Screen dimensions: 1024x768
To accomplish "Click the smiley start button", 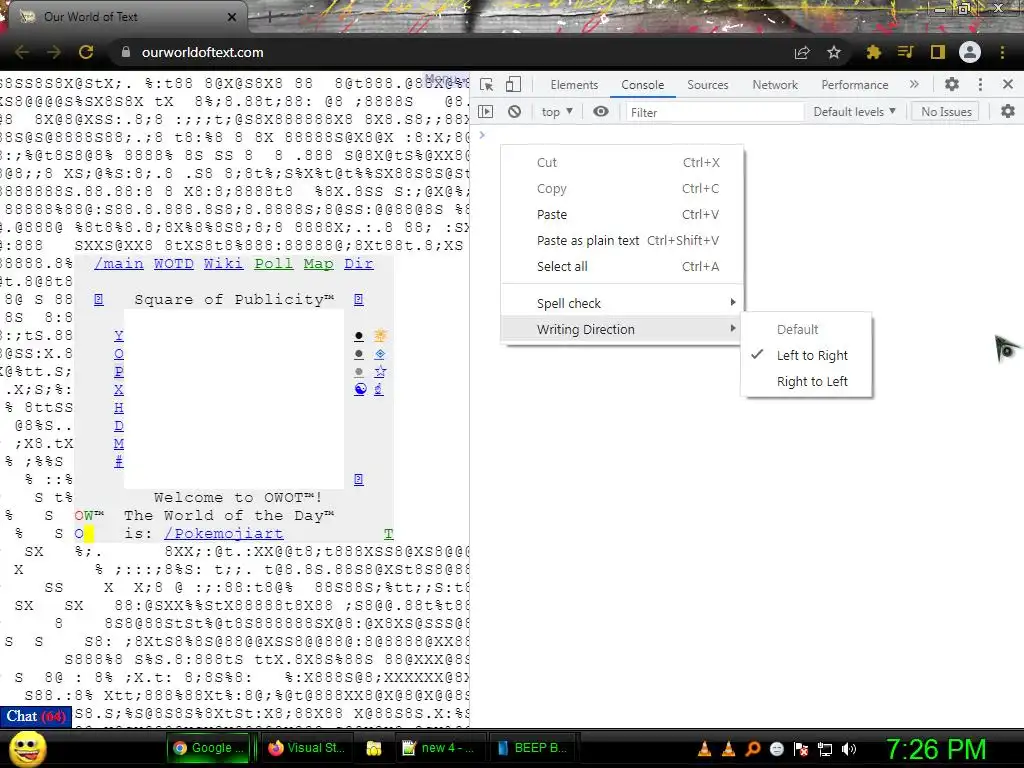I will [x=28, y=749].
